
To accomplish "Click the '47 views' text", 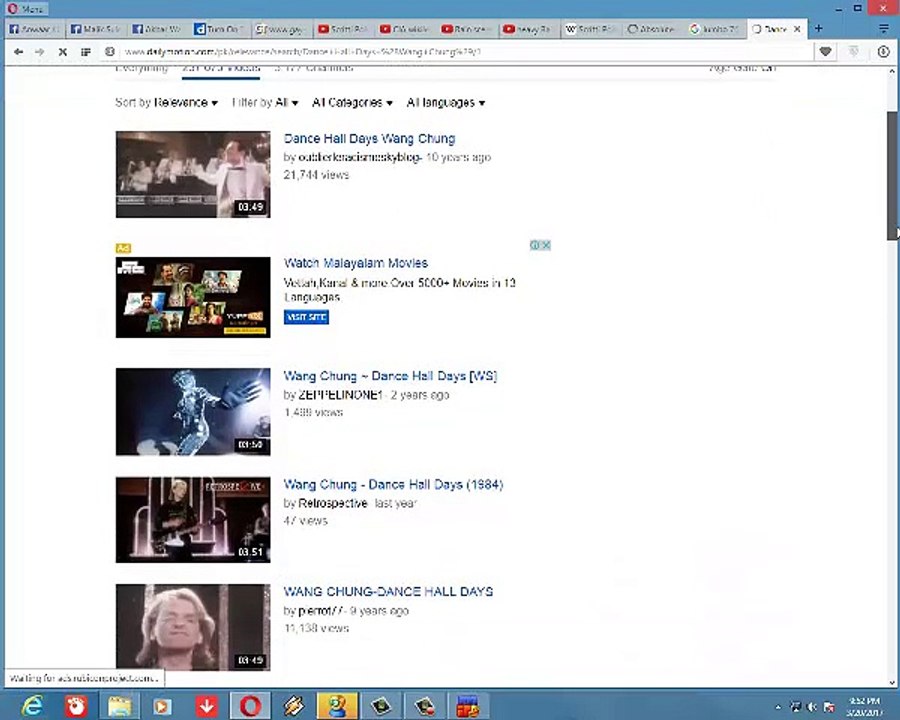I will [x=305, y=521].
